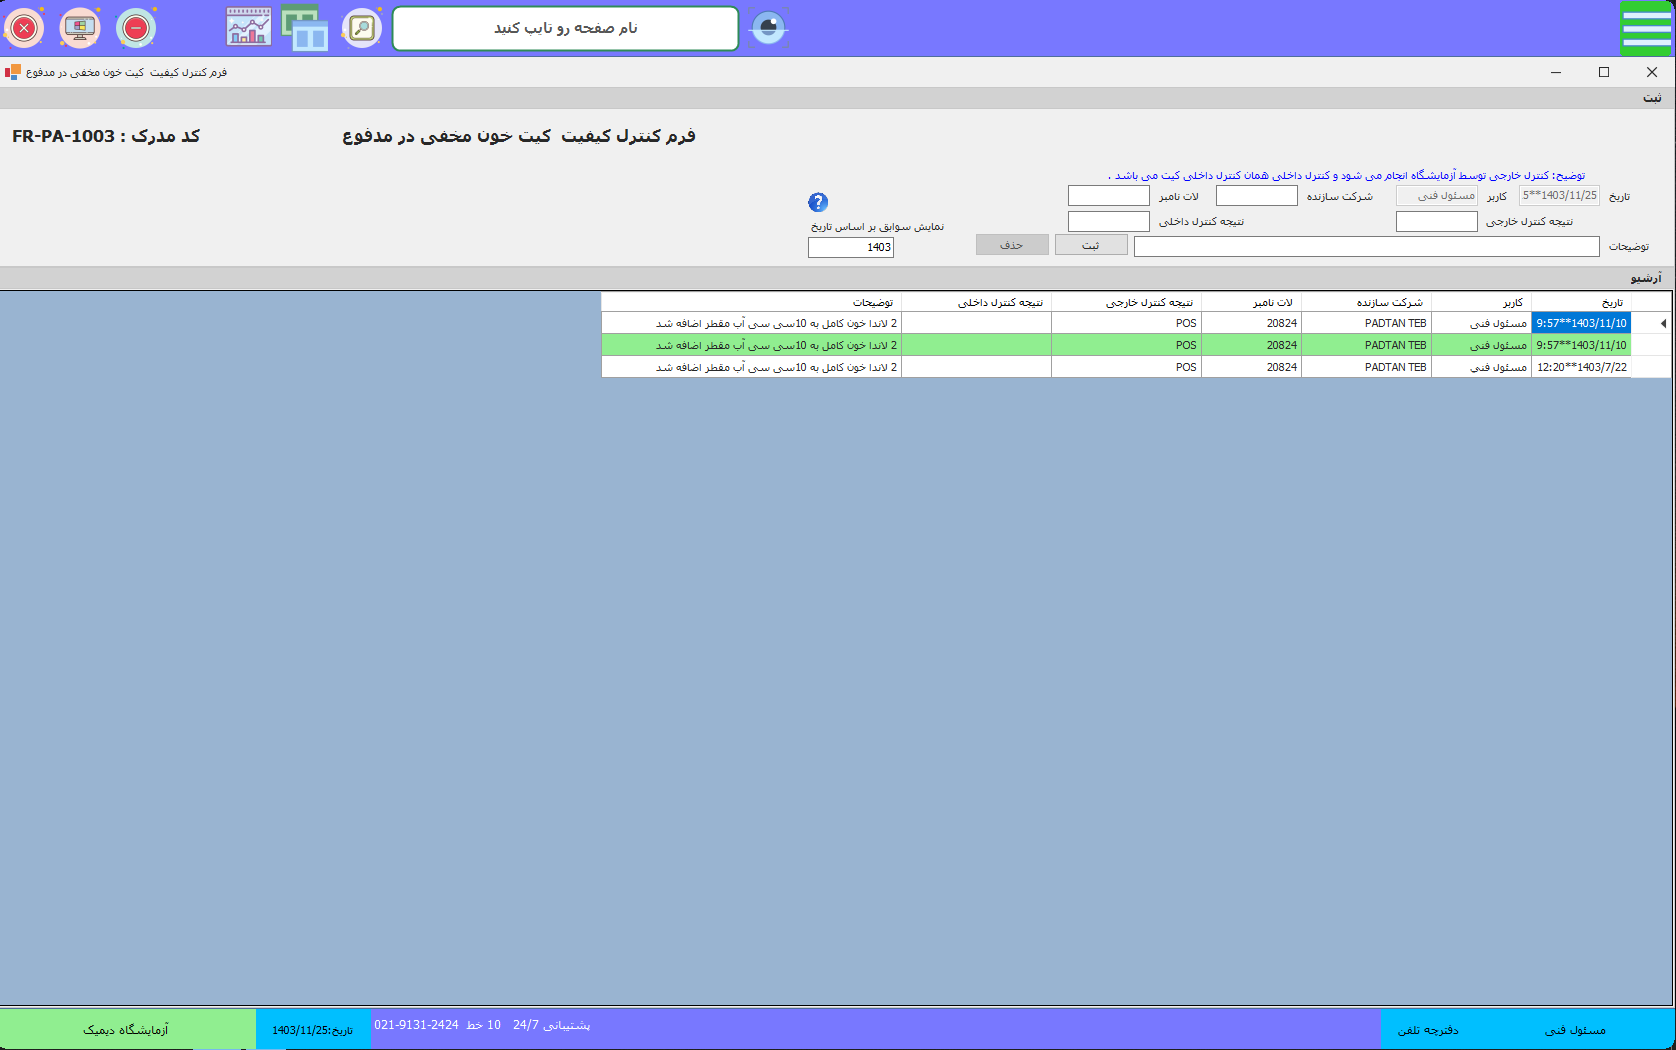Open the chart statistics icon
This screenshot has width=1676, height=1050.
(x=248, y=28)
